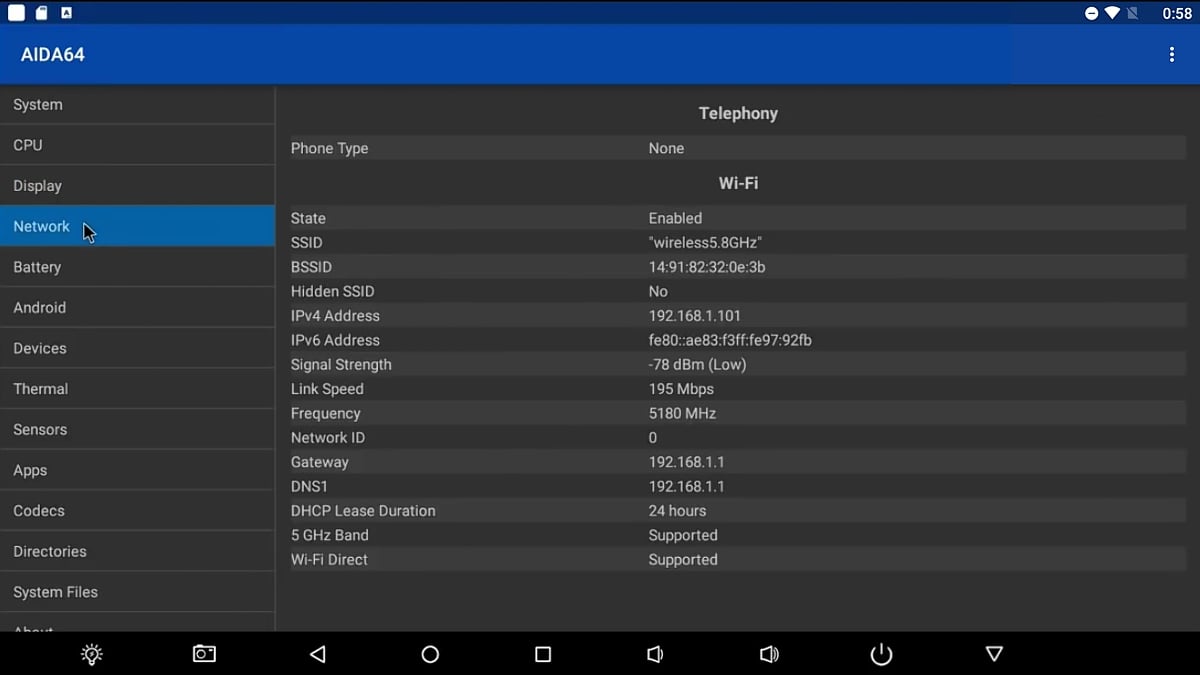Viewport: 1200px width, 675px height.
Task: Open the System Files category
Action: (x=137, y=592)
